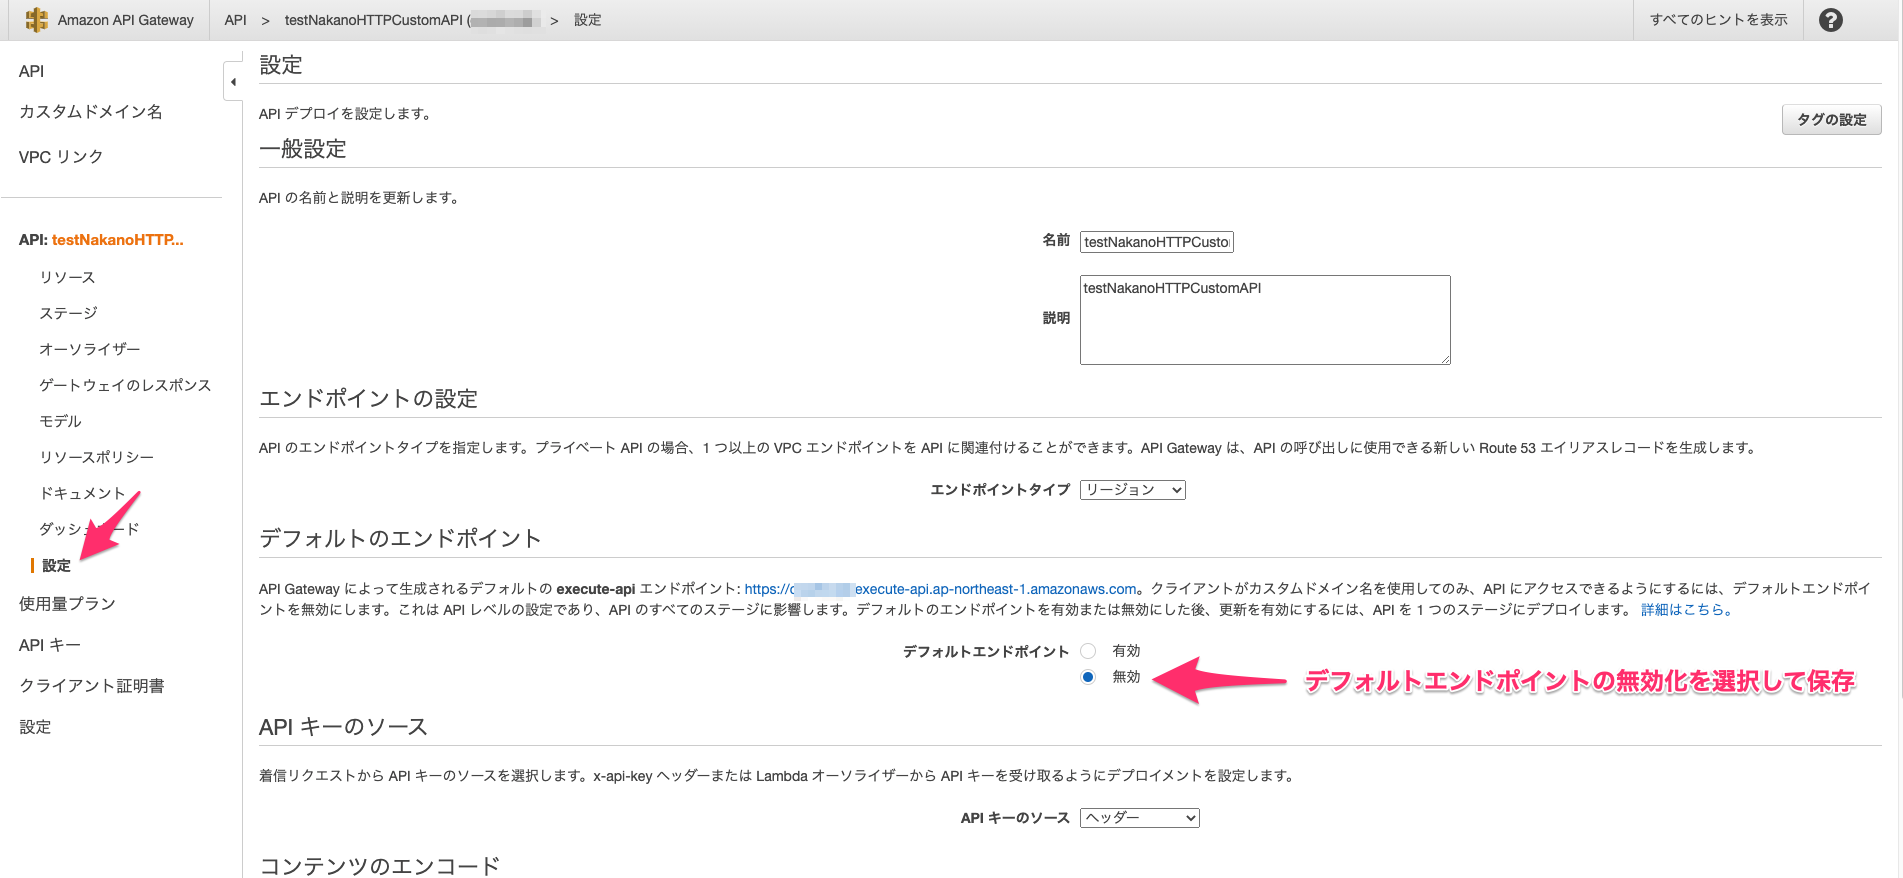Click the API キーのソース section heading
The width and height of the screenshot is (1903, 878).
click(x=343, y=727)
